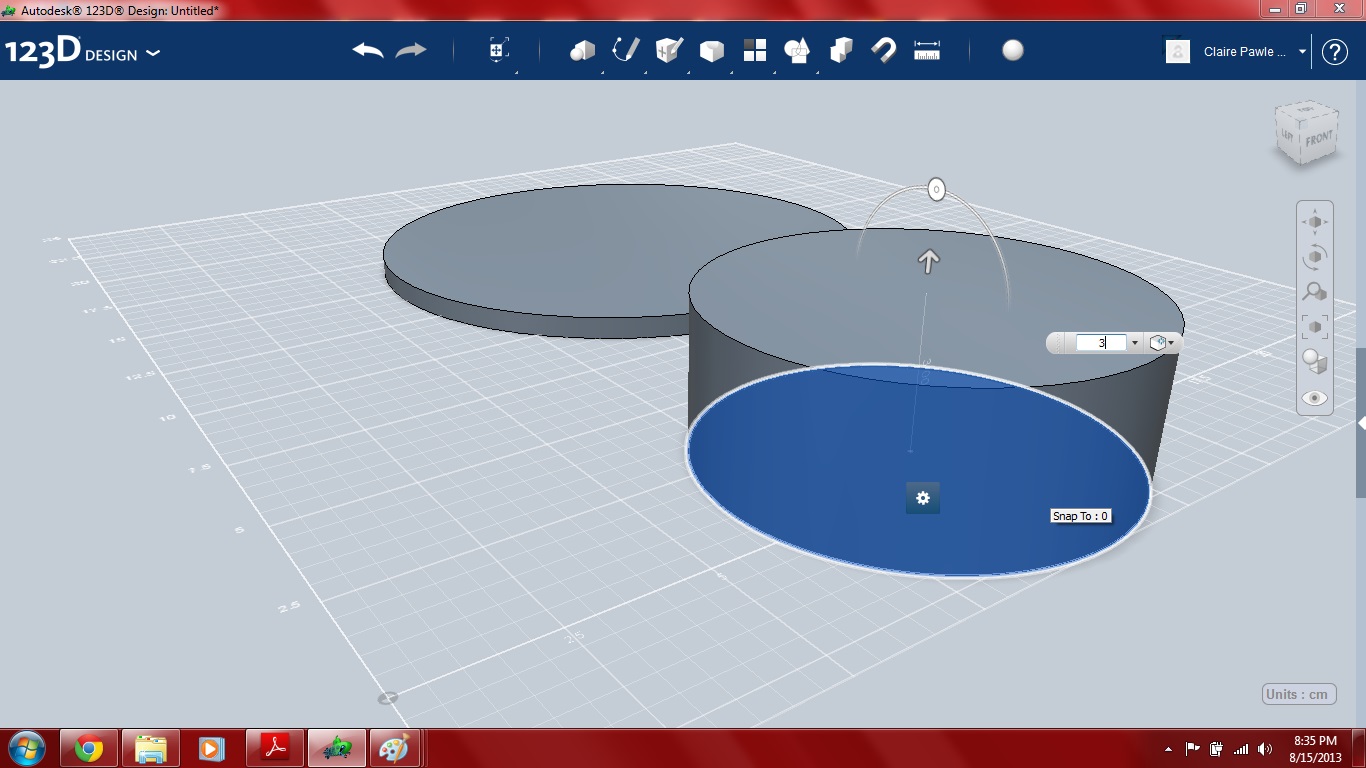The height and width of the screenshot is (768, 1366).
Task: Toggle the visibility eye in navigation bar
Action: (x=1315, y=398)
